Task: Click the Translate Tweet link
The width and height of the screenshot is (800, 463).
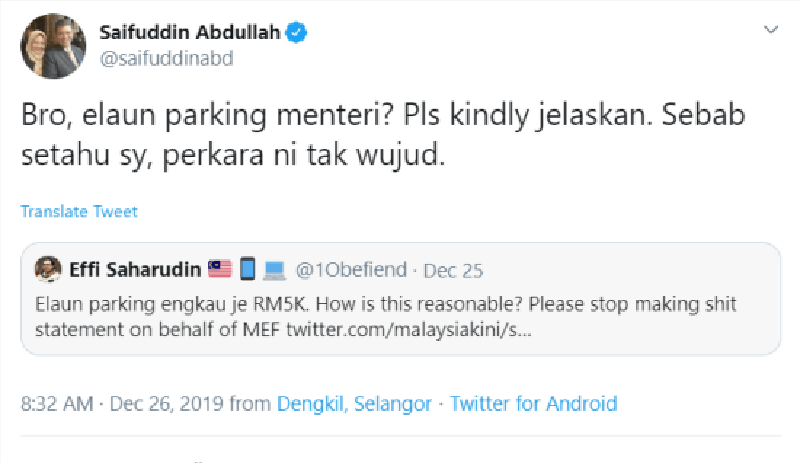Action: point(79,212)
